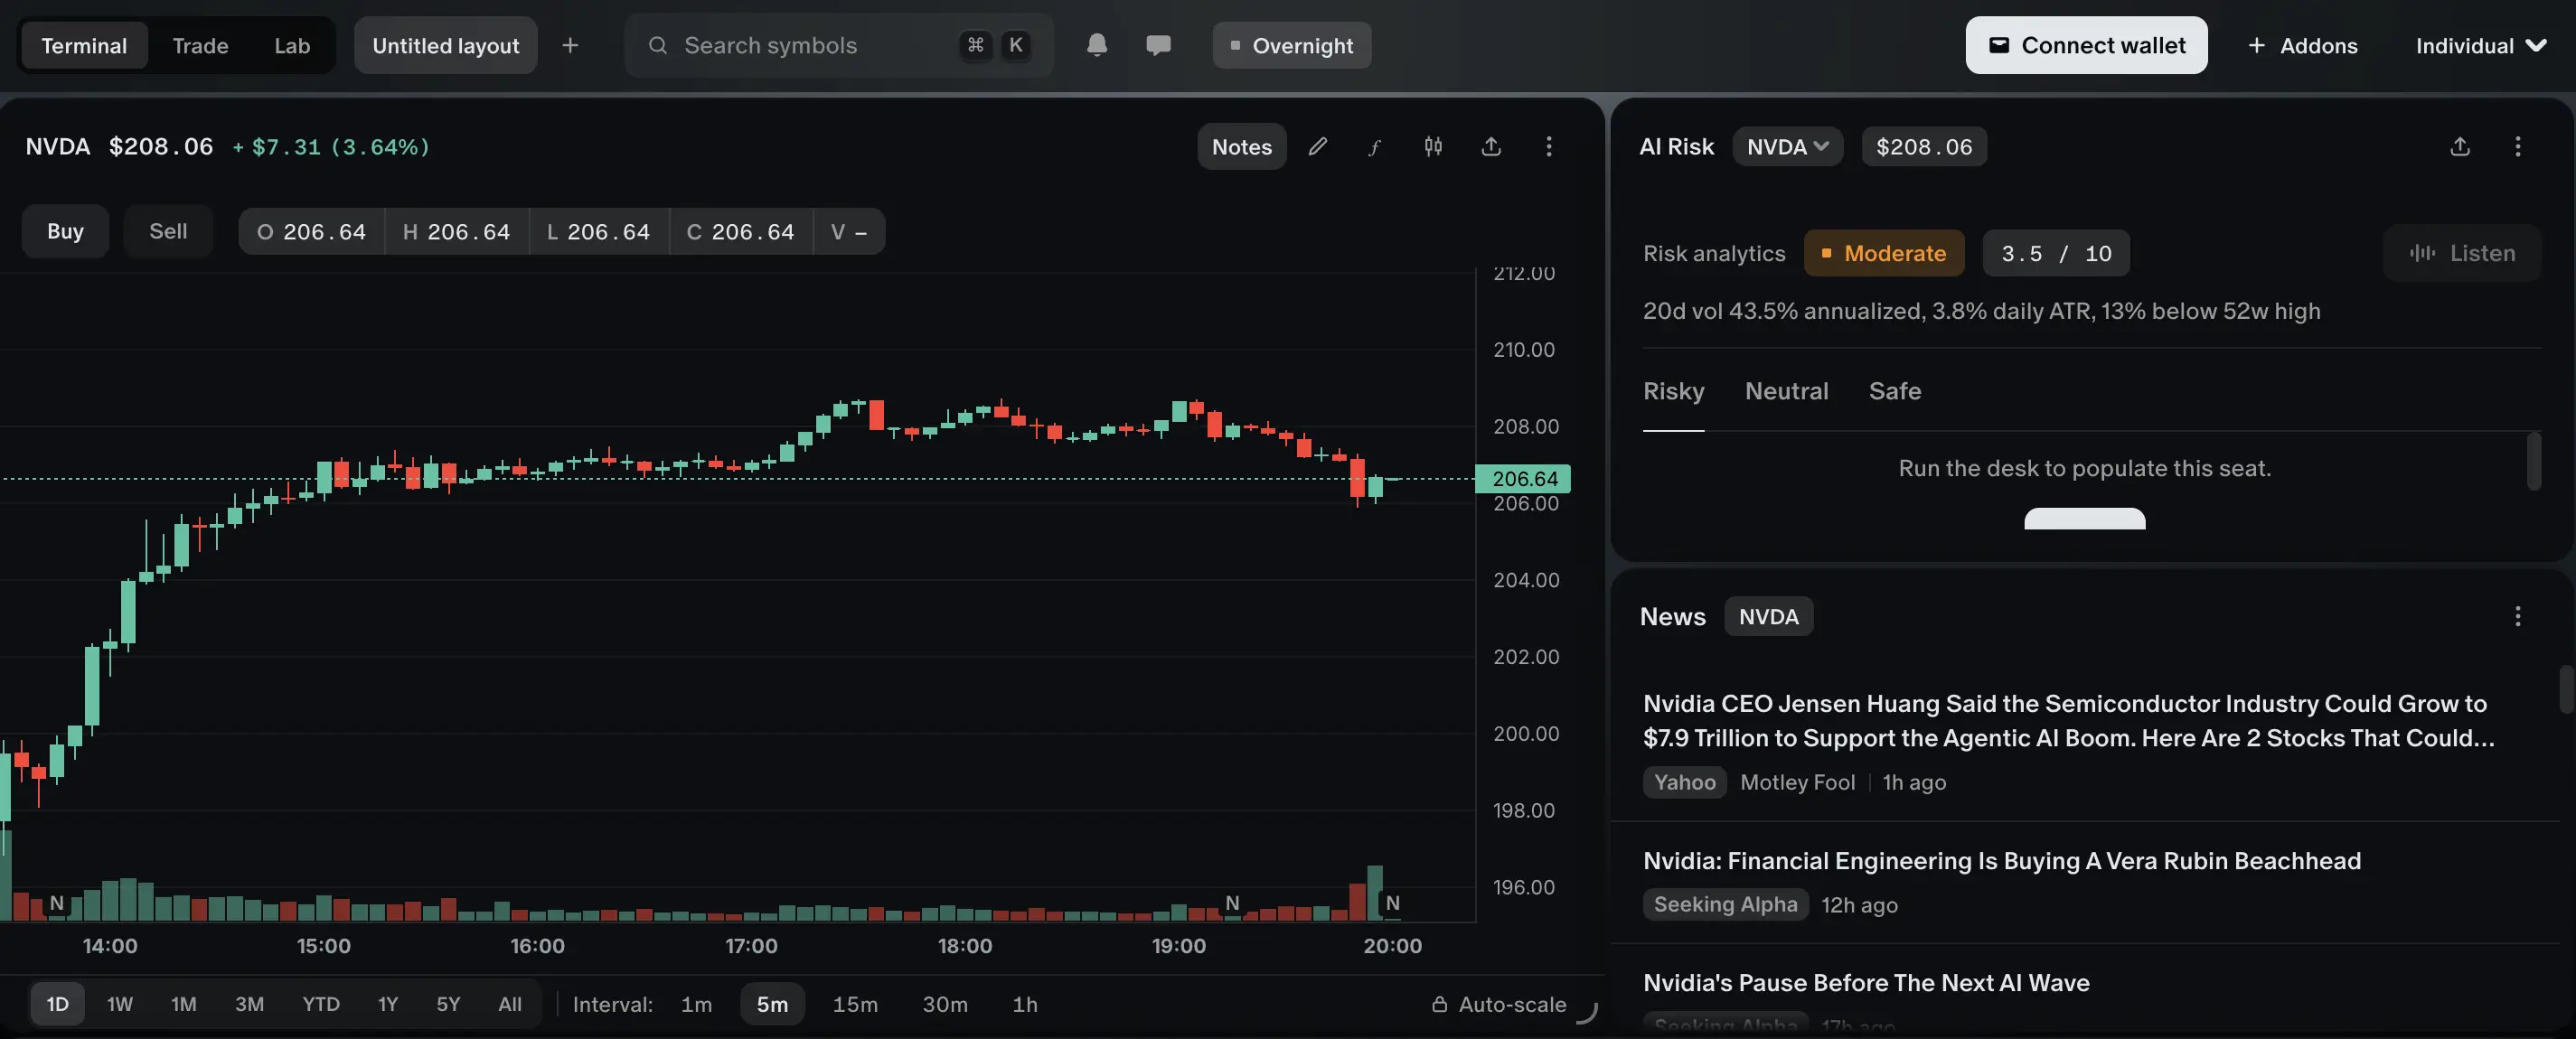2576x1039 pixels.
Task: Switch to the Trade tab
Action: click(x=200, y=45)
